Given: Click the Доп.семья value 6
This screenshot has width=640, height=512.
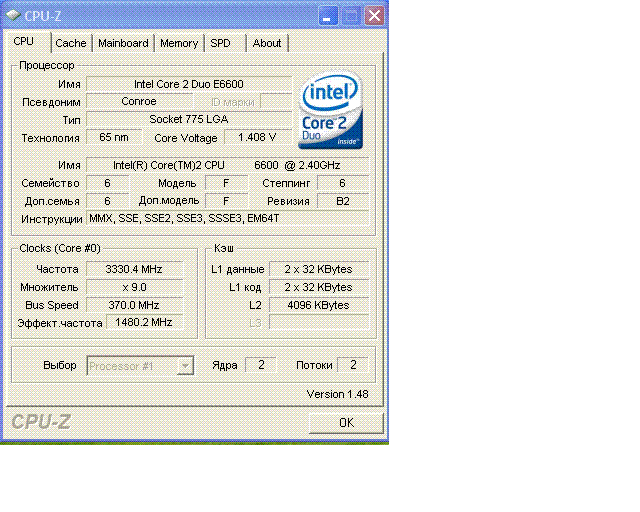Looking at the screenshot, I should [107, 201].
